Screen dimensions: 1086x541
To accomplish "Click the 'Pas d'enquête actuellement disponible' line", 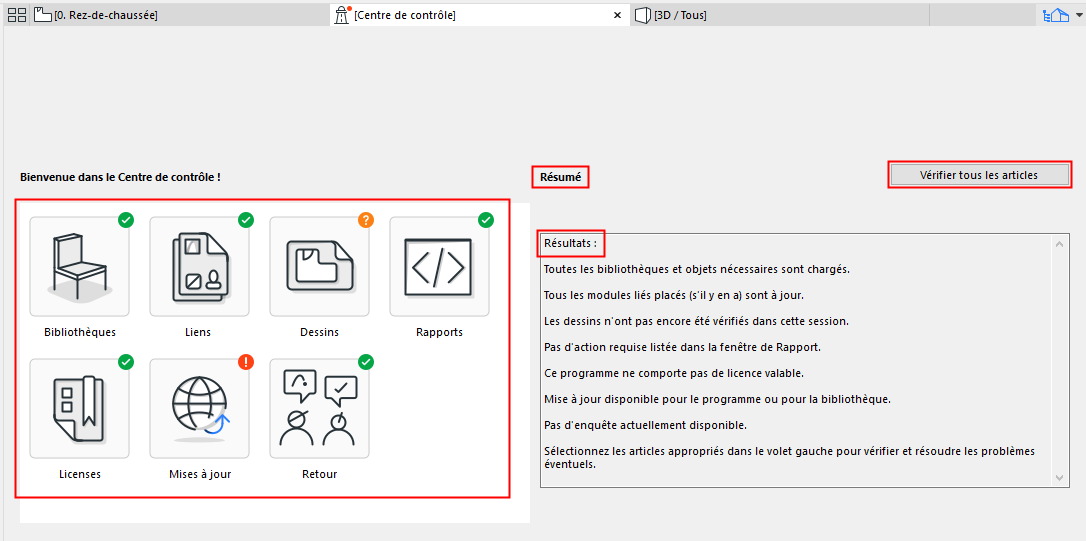I will [x=646, y=425].
